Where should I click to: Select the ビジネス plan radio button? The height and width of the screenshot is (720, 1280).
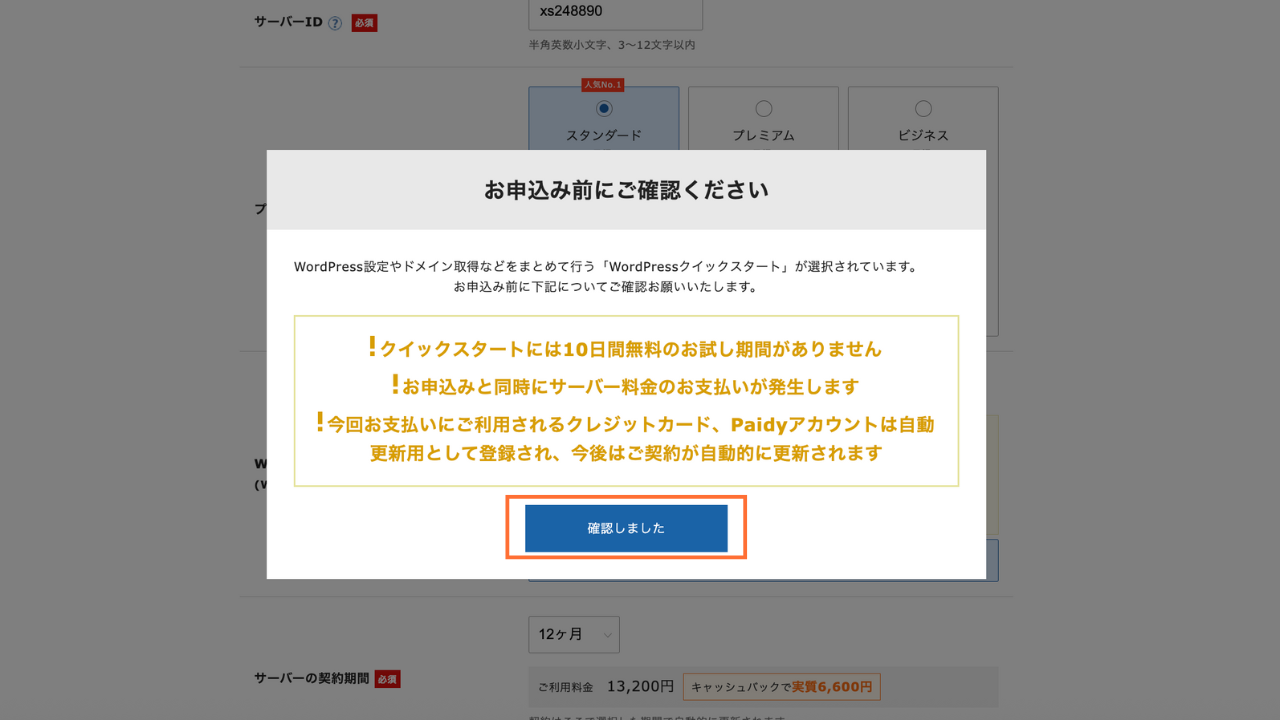tap(924, 109)
